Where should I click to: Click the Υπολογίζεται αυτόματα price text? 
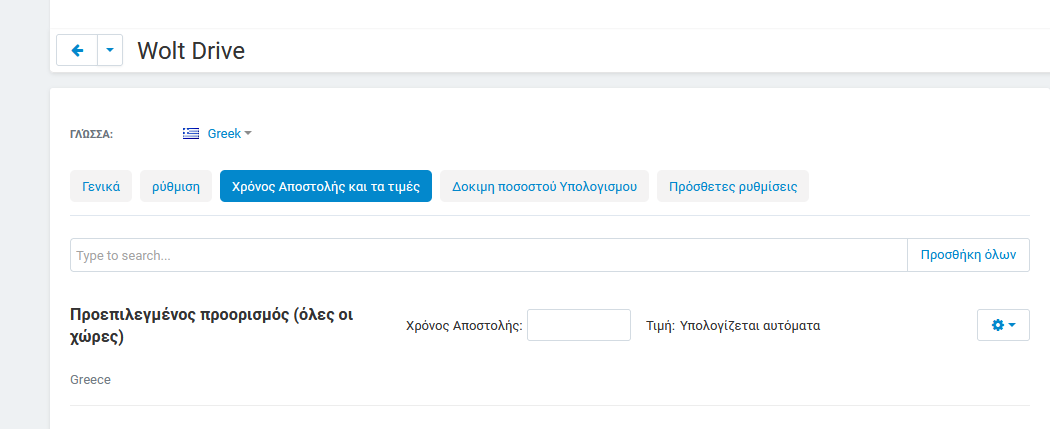(x=750, y=326)
